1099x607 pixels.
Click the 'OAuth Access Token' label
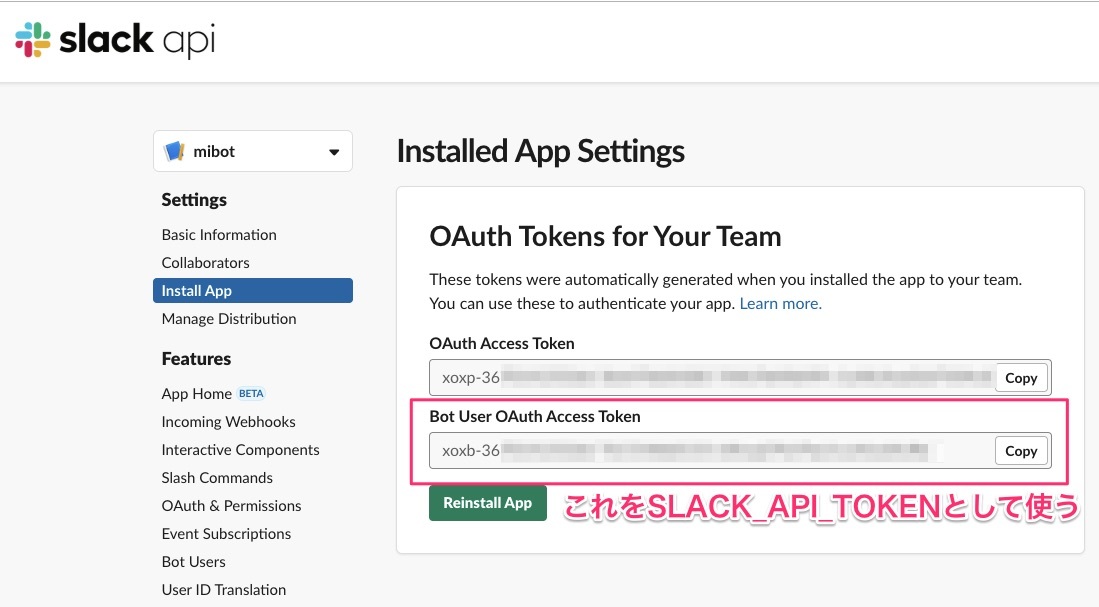click(502, 343)
